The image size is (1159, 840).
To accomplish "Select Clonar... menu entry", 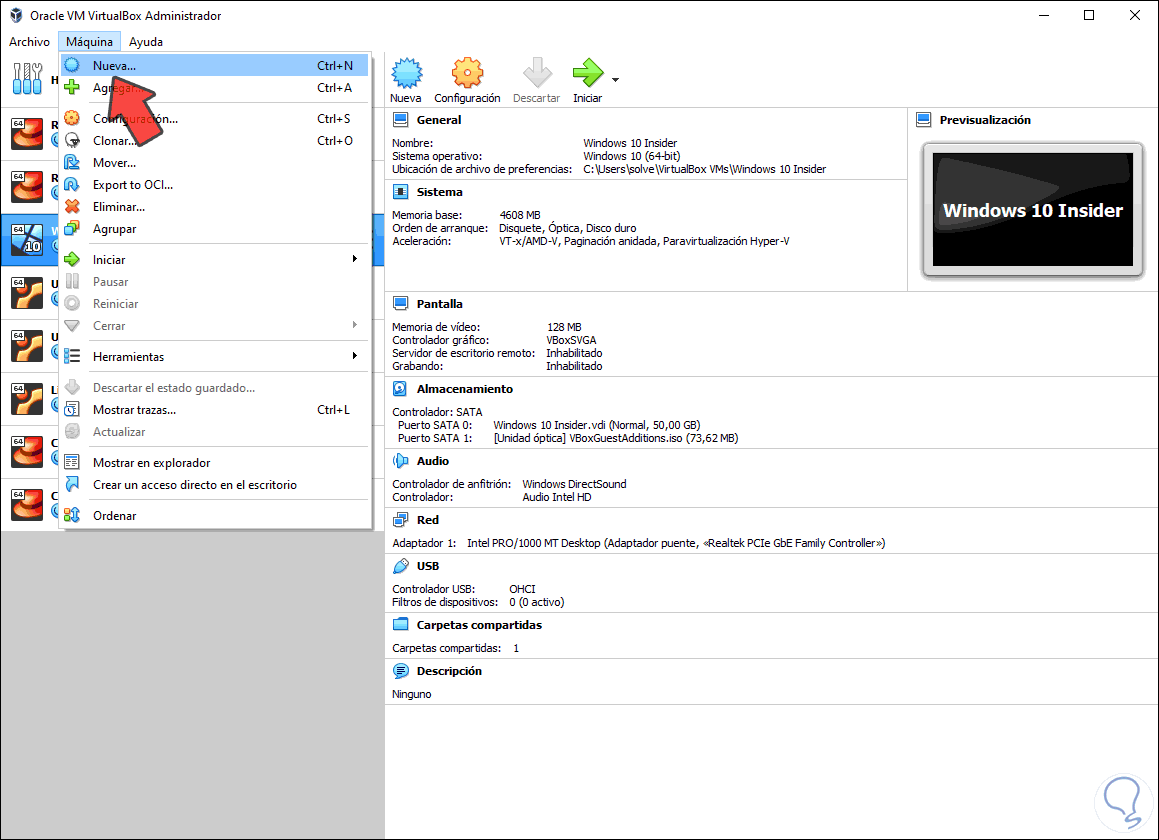I will click(214, 141).
